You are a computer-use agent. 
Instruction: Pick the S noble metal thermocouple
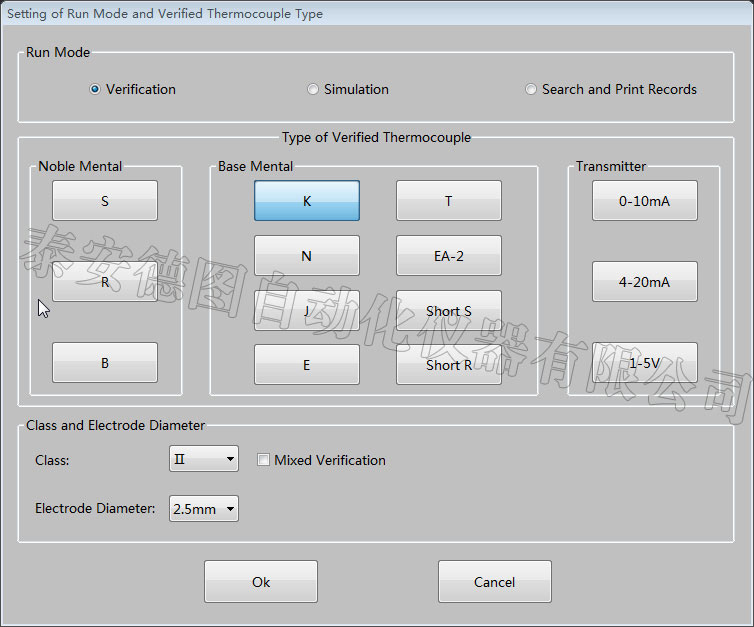105,201
